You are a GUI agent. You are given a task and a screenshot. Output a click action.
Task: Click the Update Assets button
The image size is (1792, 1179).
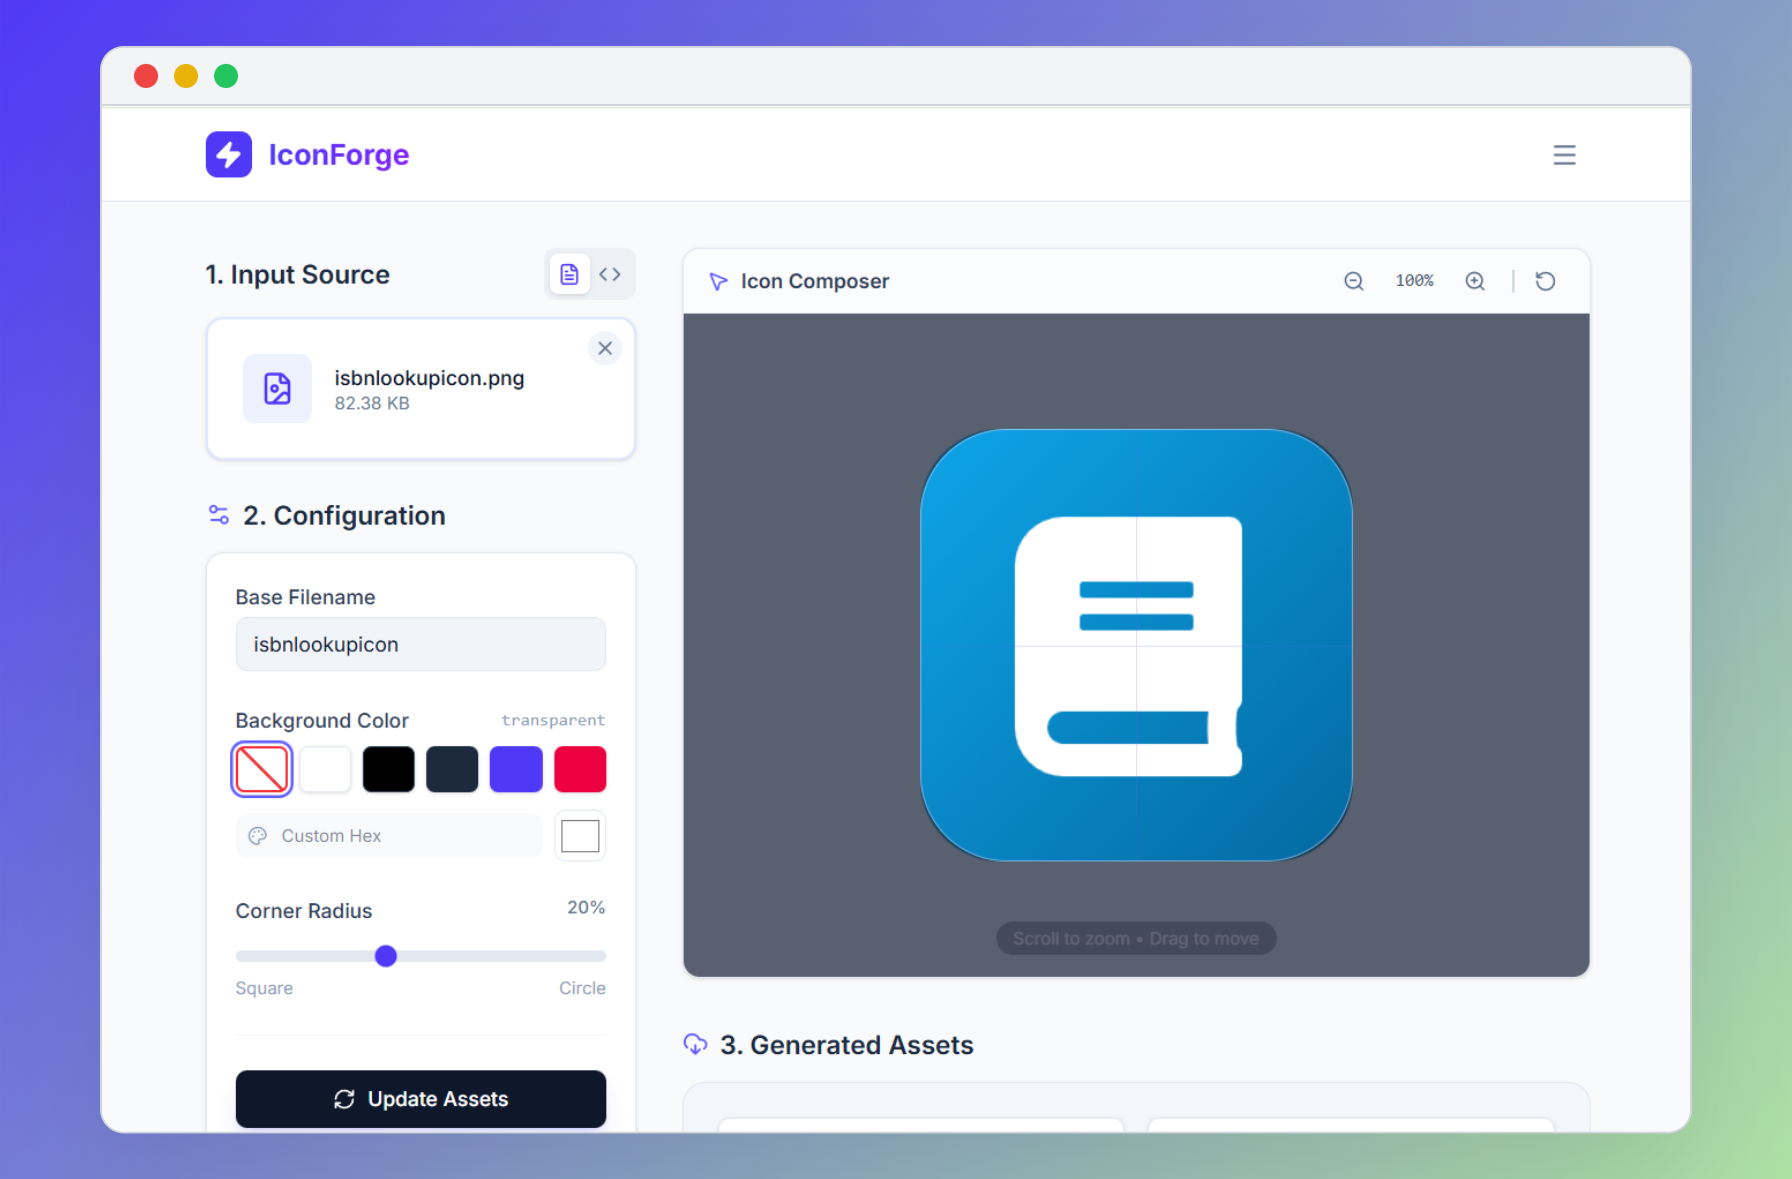(420, 1099)
